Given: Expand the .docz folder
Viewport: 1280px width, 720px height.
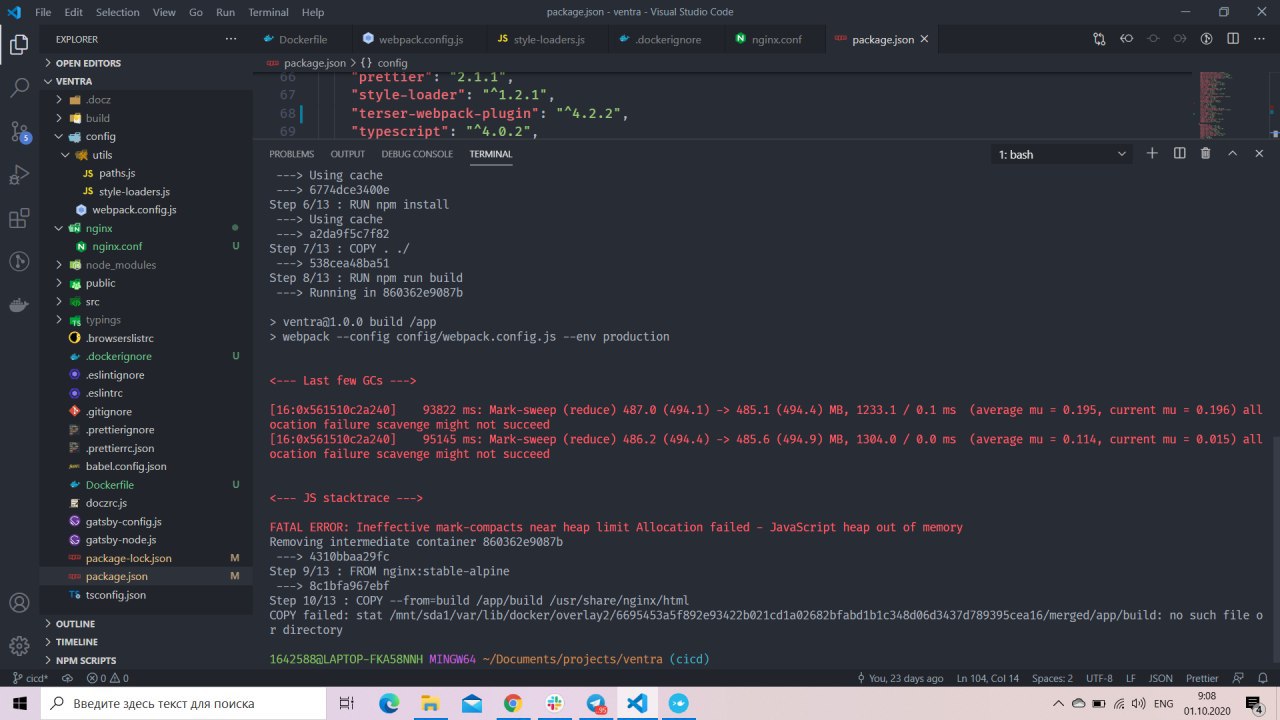Looking at the screenshot, I should tap(146, 100).
